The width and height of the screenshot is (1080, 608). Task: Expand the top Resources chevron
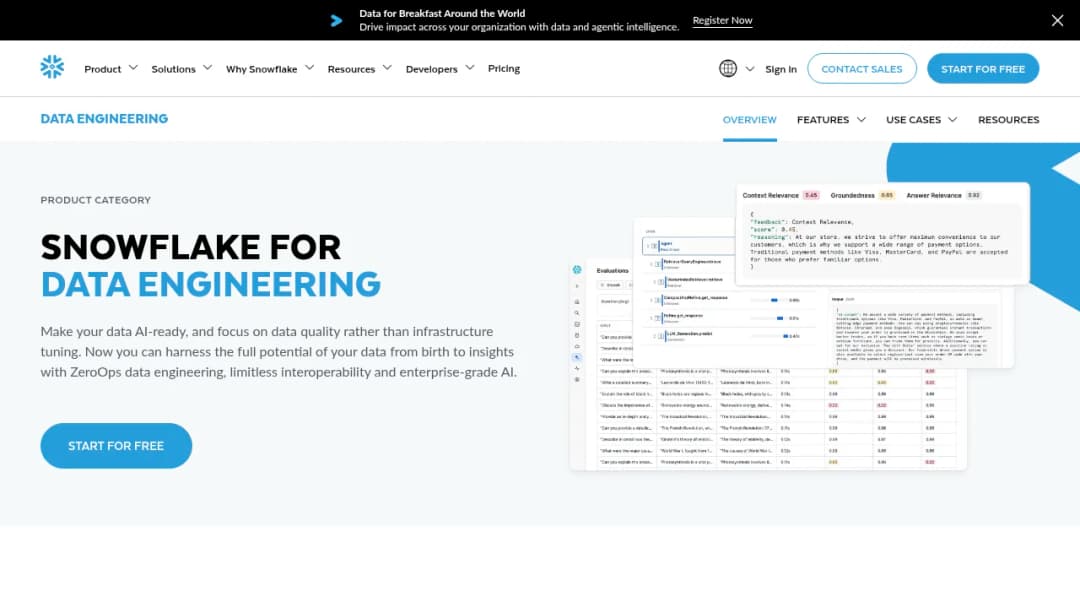387,67
